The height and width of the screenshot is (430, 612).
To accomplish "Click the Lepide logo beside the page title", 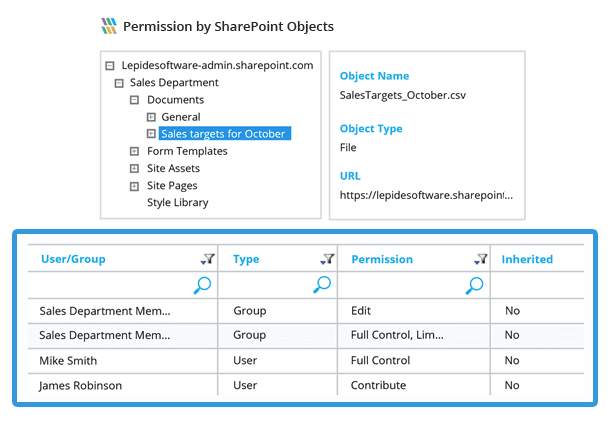I will click(x=109, y=26).
